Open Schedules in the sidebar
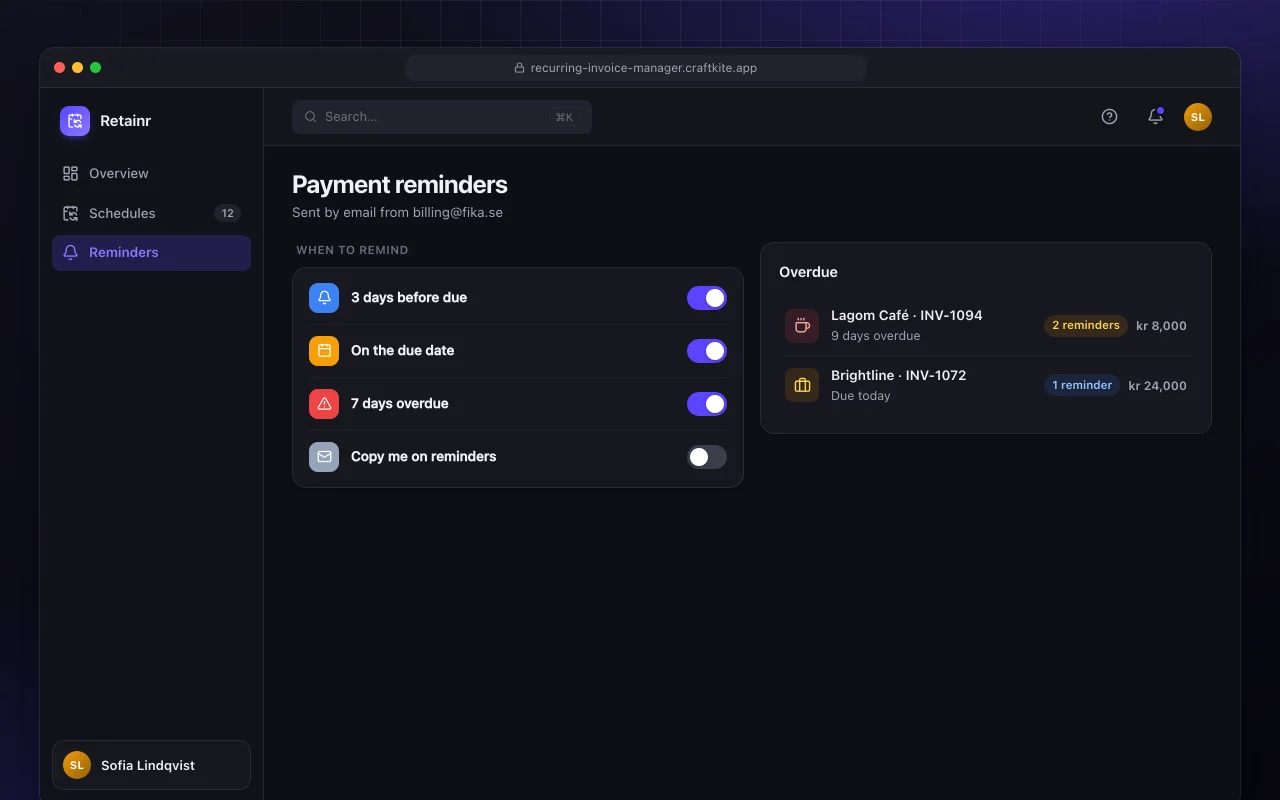This screenshot has width=1280, height=800. click(151, 213)
